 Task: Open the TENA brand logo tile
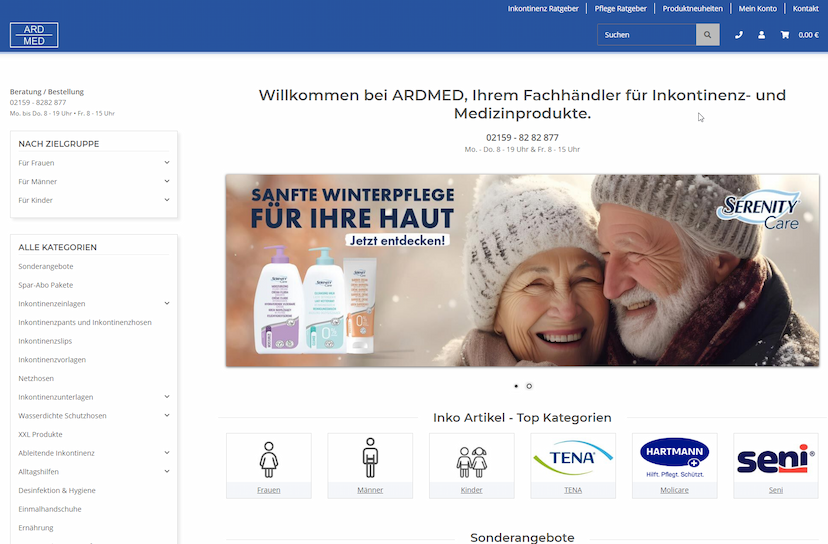click(573, 458)
